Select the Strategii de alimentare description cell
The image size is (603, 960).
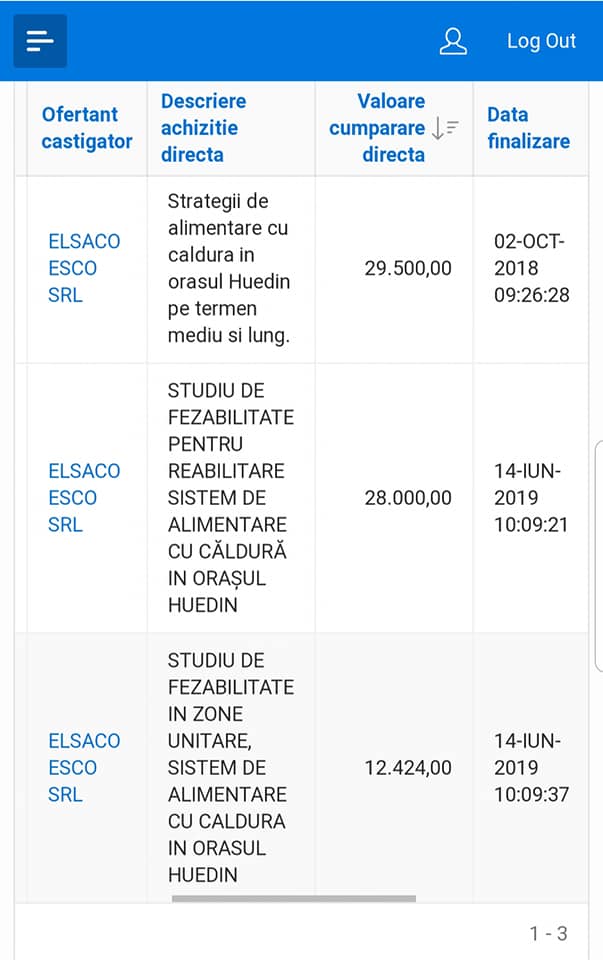click(231, 269)
